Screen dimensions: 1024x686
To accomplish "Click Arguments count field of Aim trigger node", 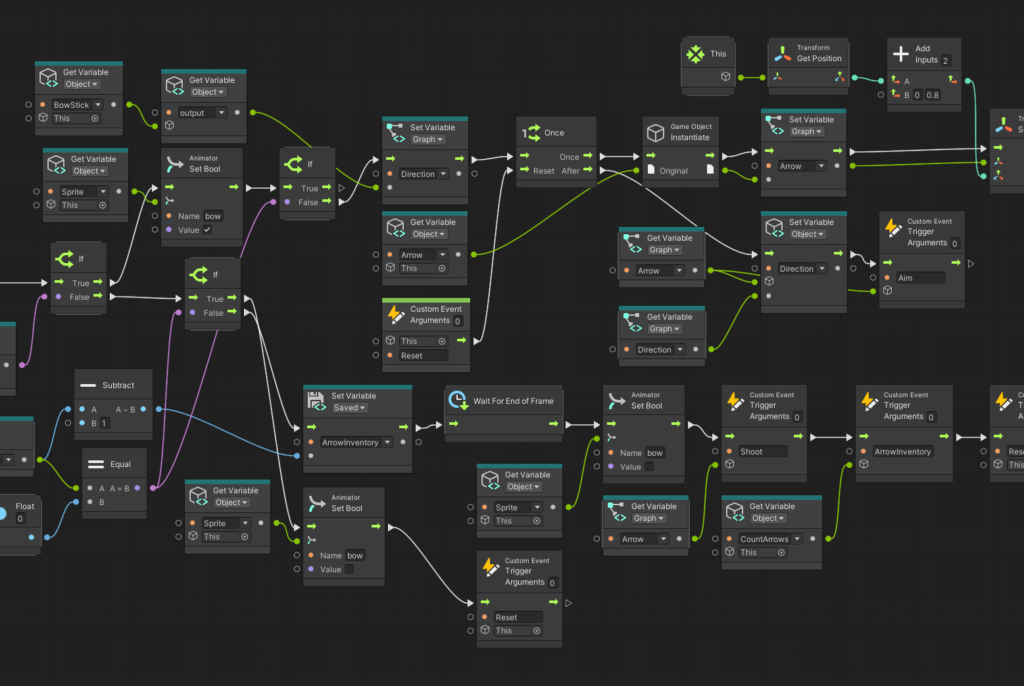I will click(x=955, y=243).
